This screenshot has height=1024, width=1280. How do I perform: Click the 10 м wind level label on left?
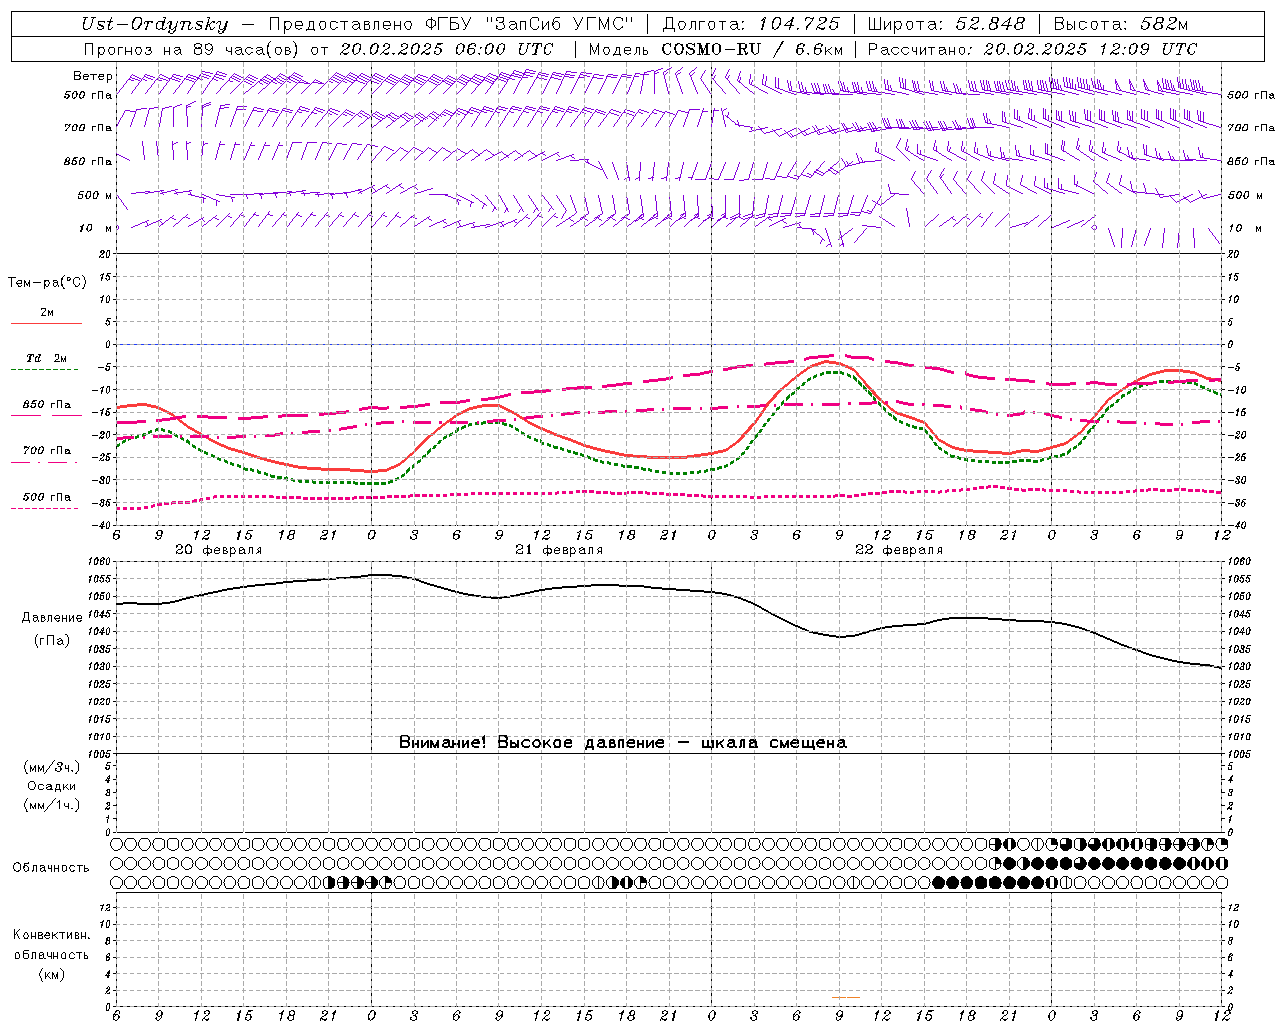pyautogui.click(x=96, y=229)
